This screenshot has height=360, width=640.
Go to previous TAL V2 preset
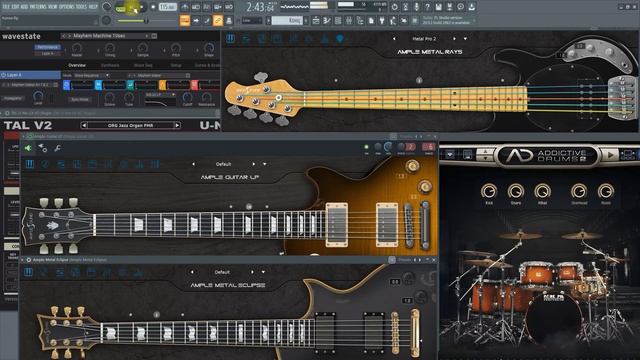(x=84, y=125)
